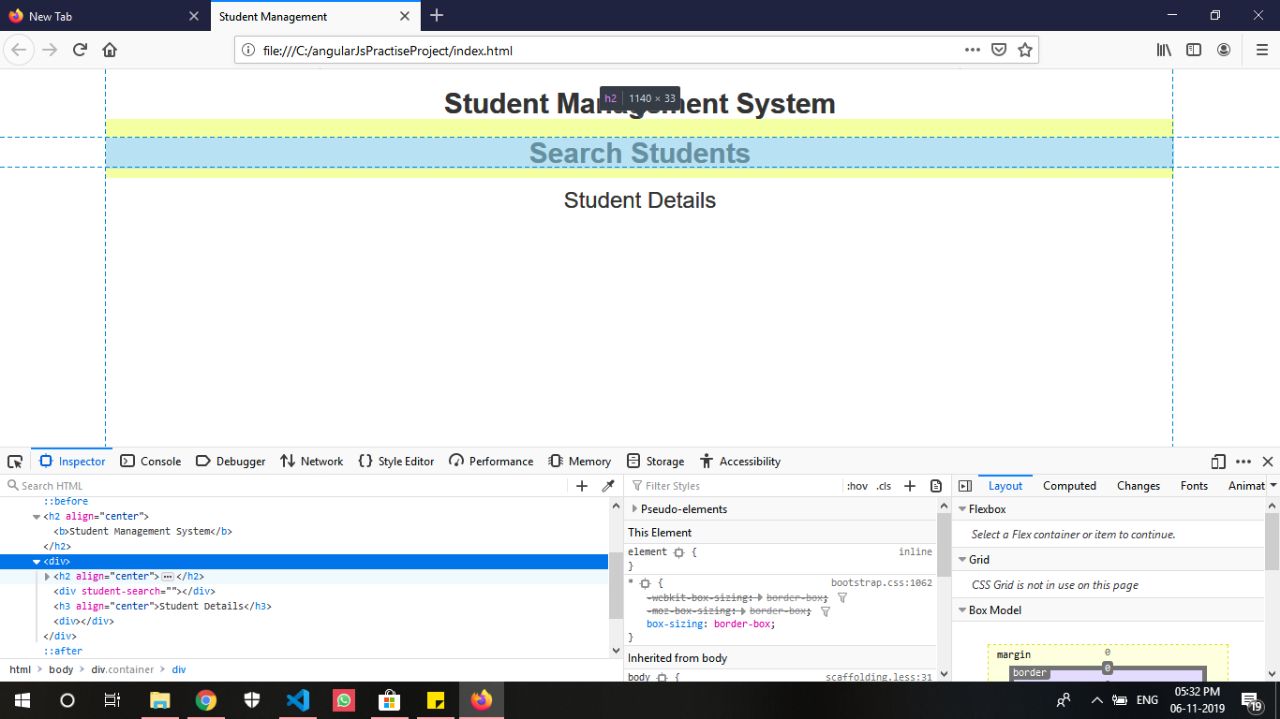
Task: Add a new CSS rule
Action: (910, 486)
